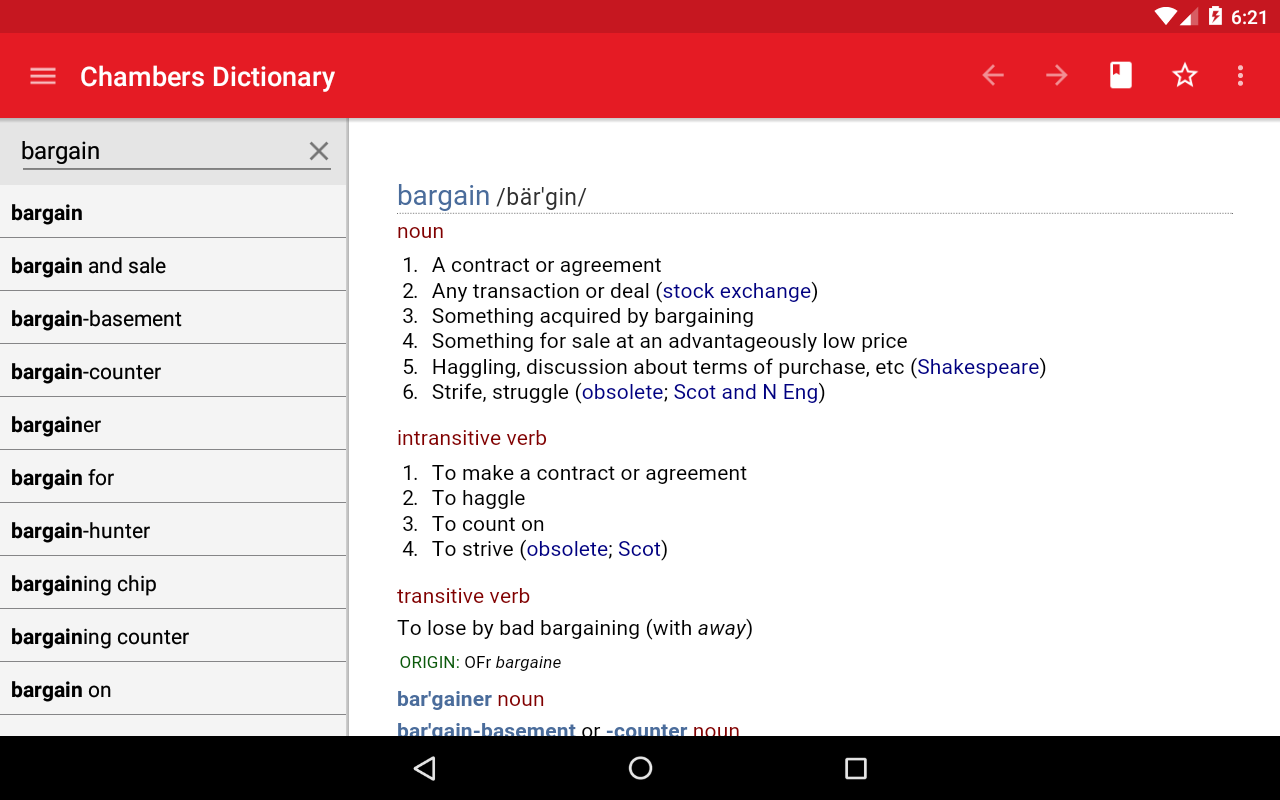The width and height of the screenshot is (1280, 800).
Task: Select bargaining chip in the sidebar
Action: tap(85, 583)
